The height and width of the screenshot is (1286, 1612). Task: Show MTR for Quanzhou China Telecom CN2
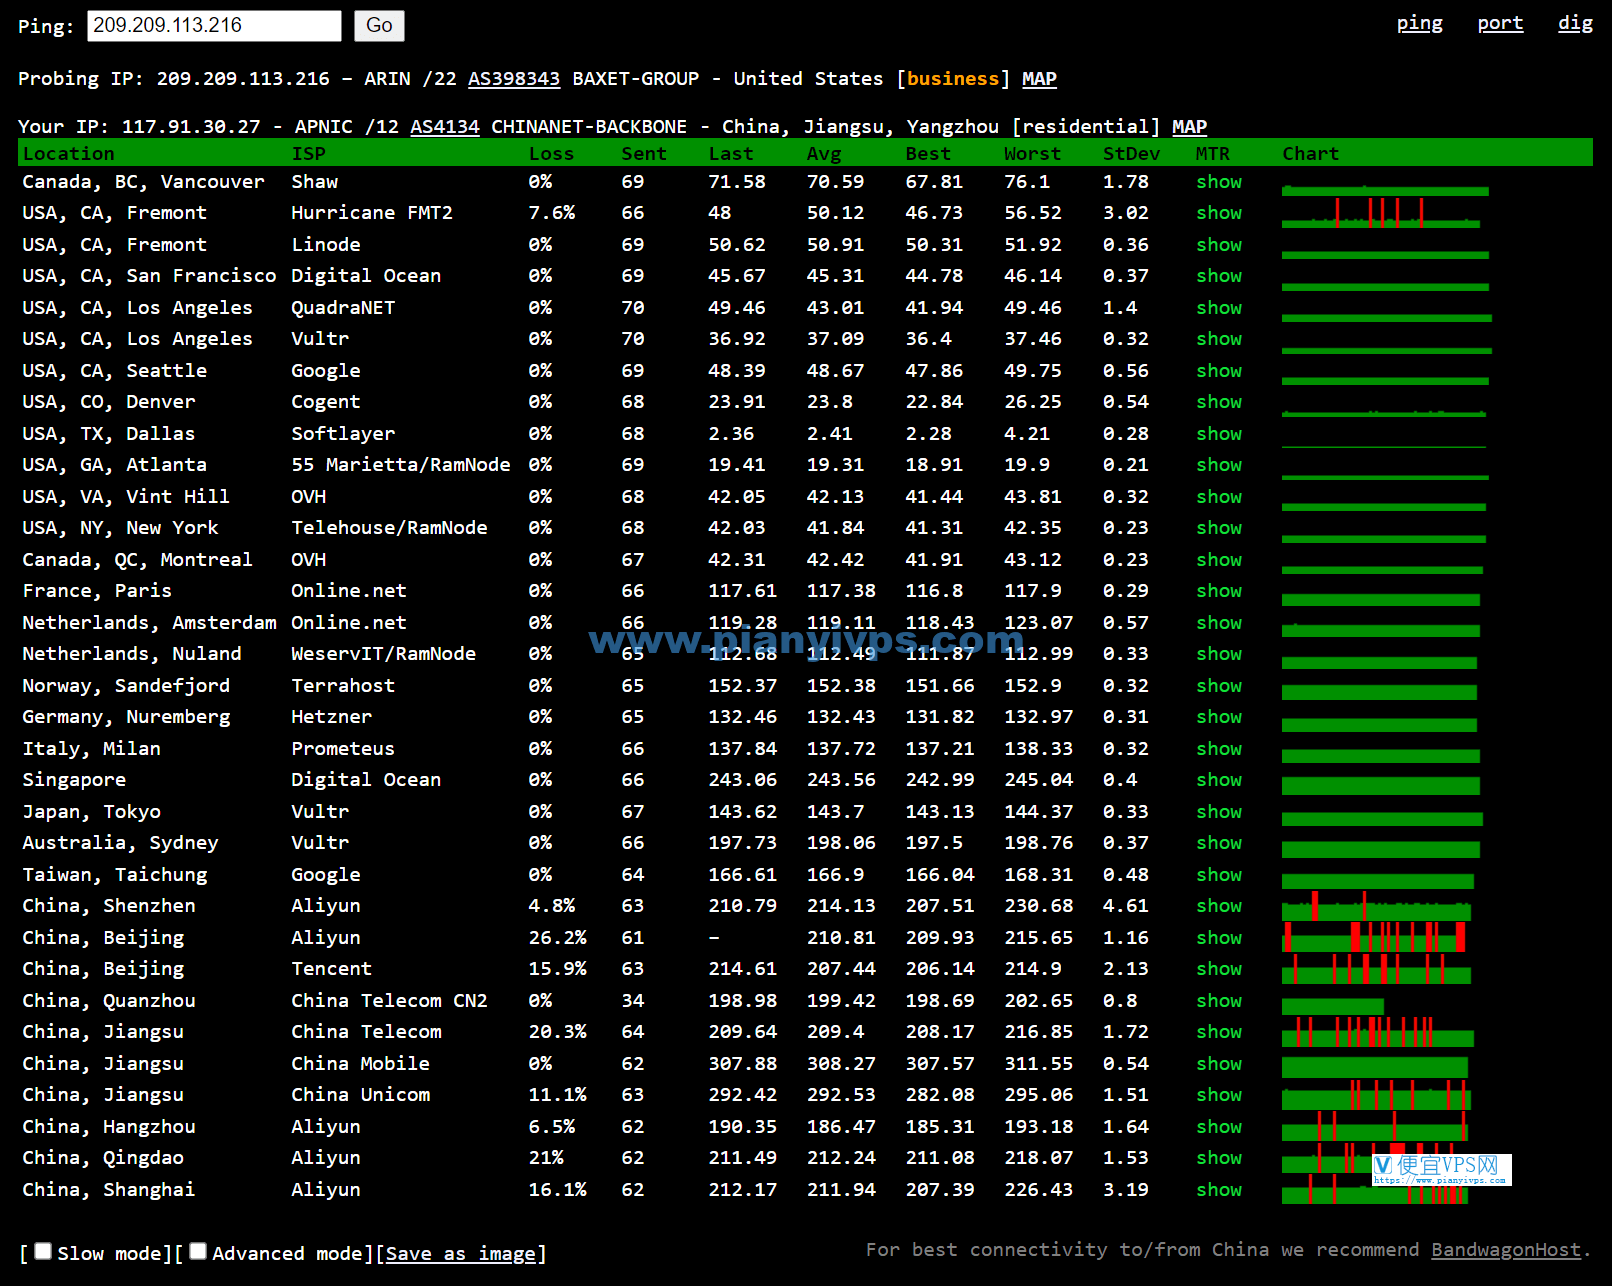point(1219,1001)
